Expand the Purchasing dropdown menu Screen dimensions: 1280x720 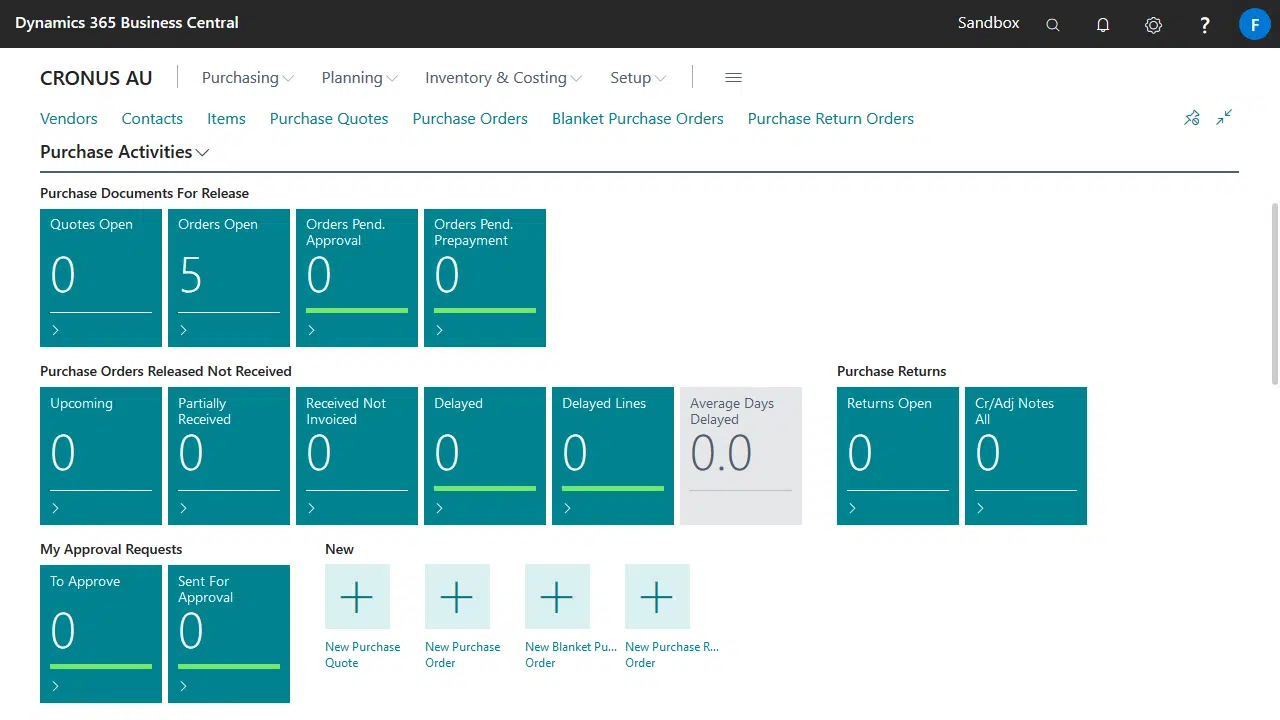pyautogui.click(x=247, y=78)
